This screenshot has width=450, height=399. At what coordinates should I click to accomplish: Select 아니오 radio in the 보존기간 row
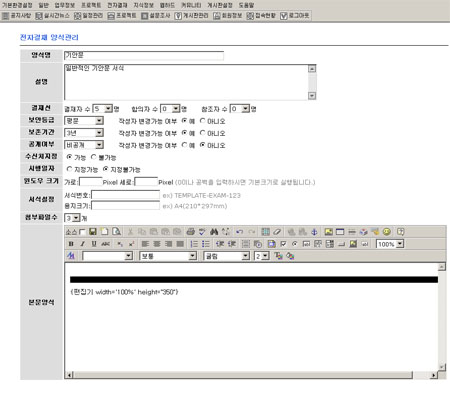pyautogui.click(x=202, y=133)
